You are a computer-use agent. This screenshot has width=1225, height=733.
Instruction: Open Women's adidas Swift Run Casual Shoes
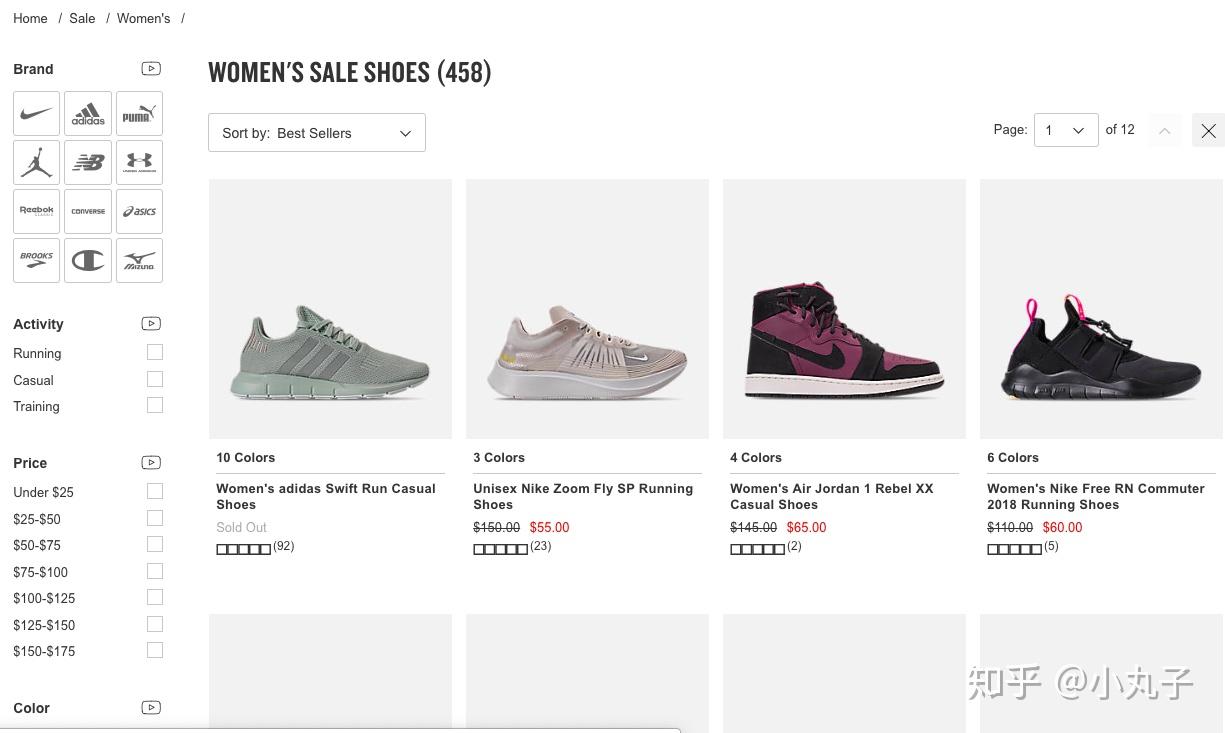325,496
